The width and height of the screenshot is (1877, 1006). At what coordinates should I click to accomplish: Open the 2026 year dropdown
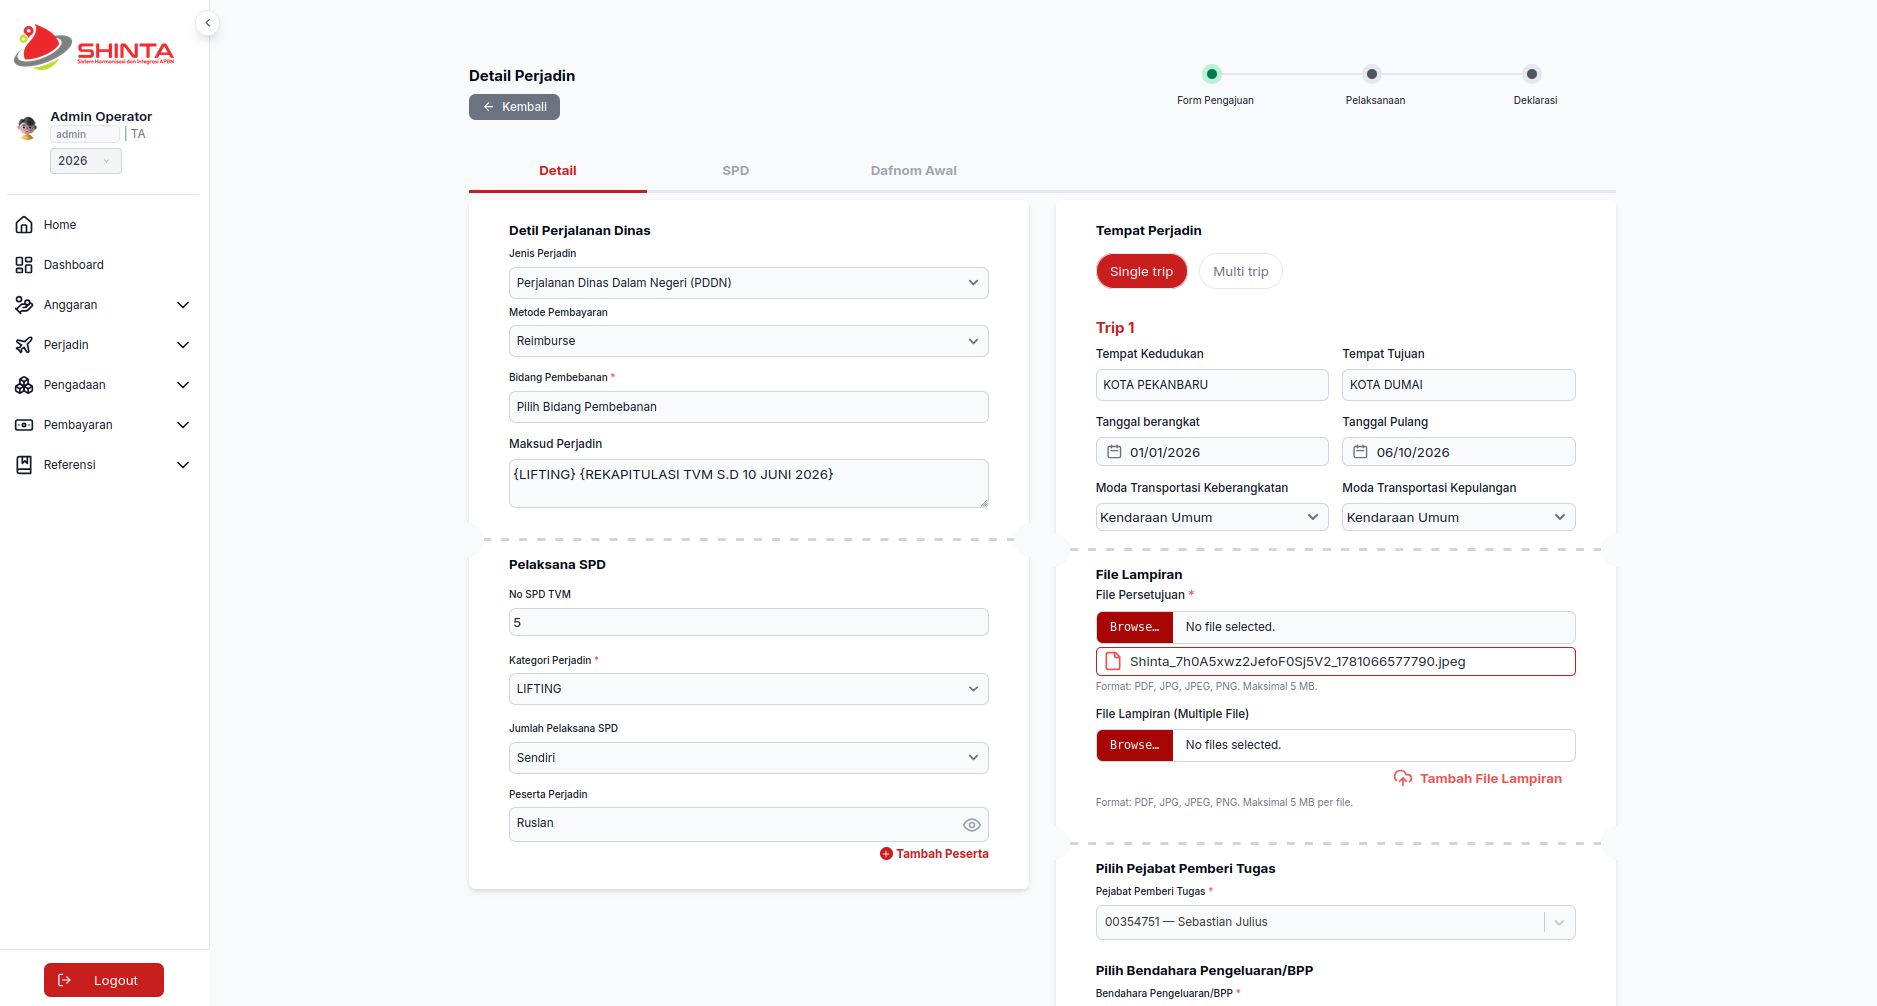(x=86, y=161)
